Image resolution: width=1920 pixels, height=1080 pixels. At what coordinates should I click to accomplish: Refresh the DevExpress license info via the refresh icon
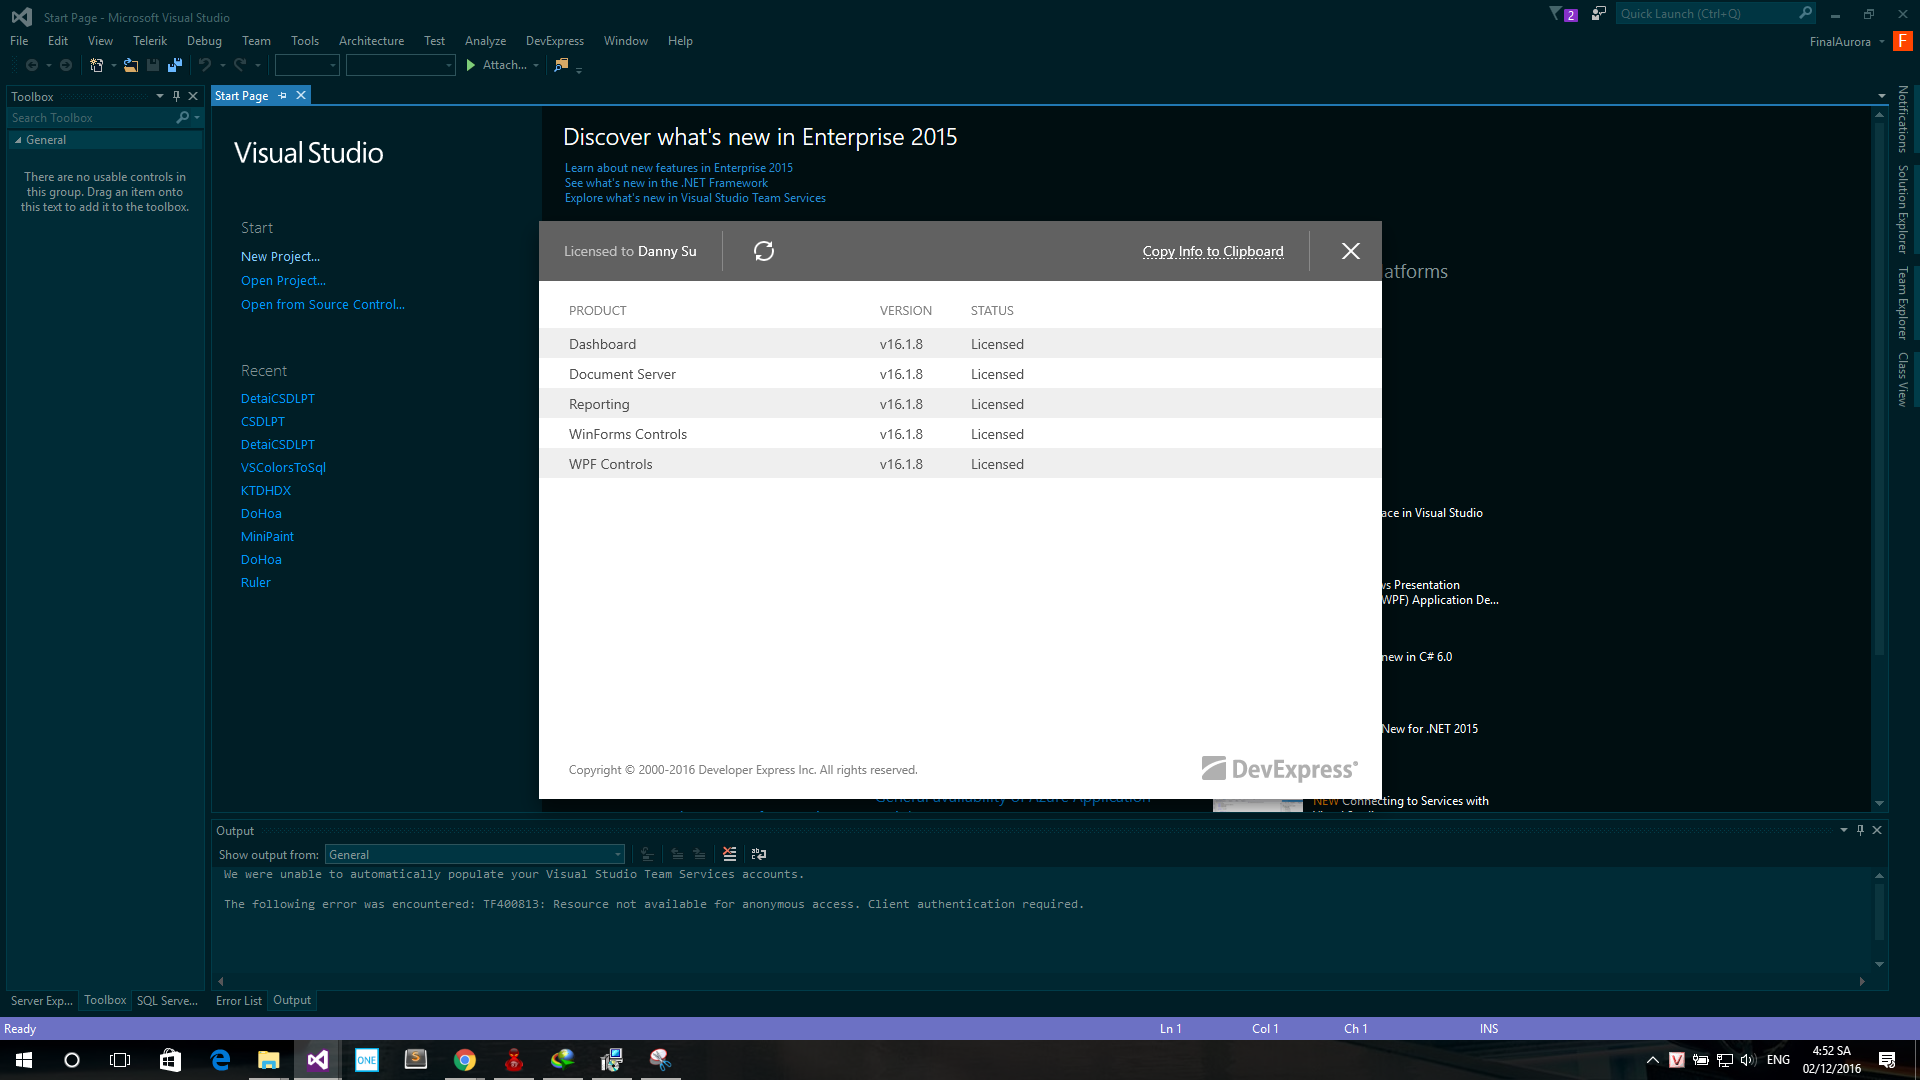pos(764,251)
